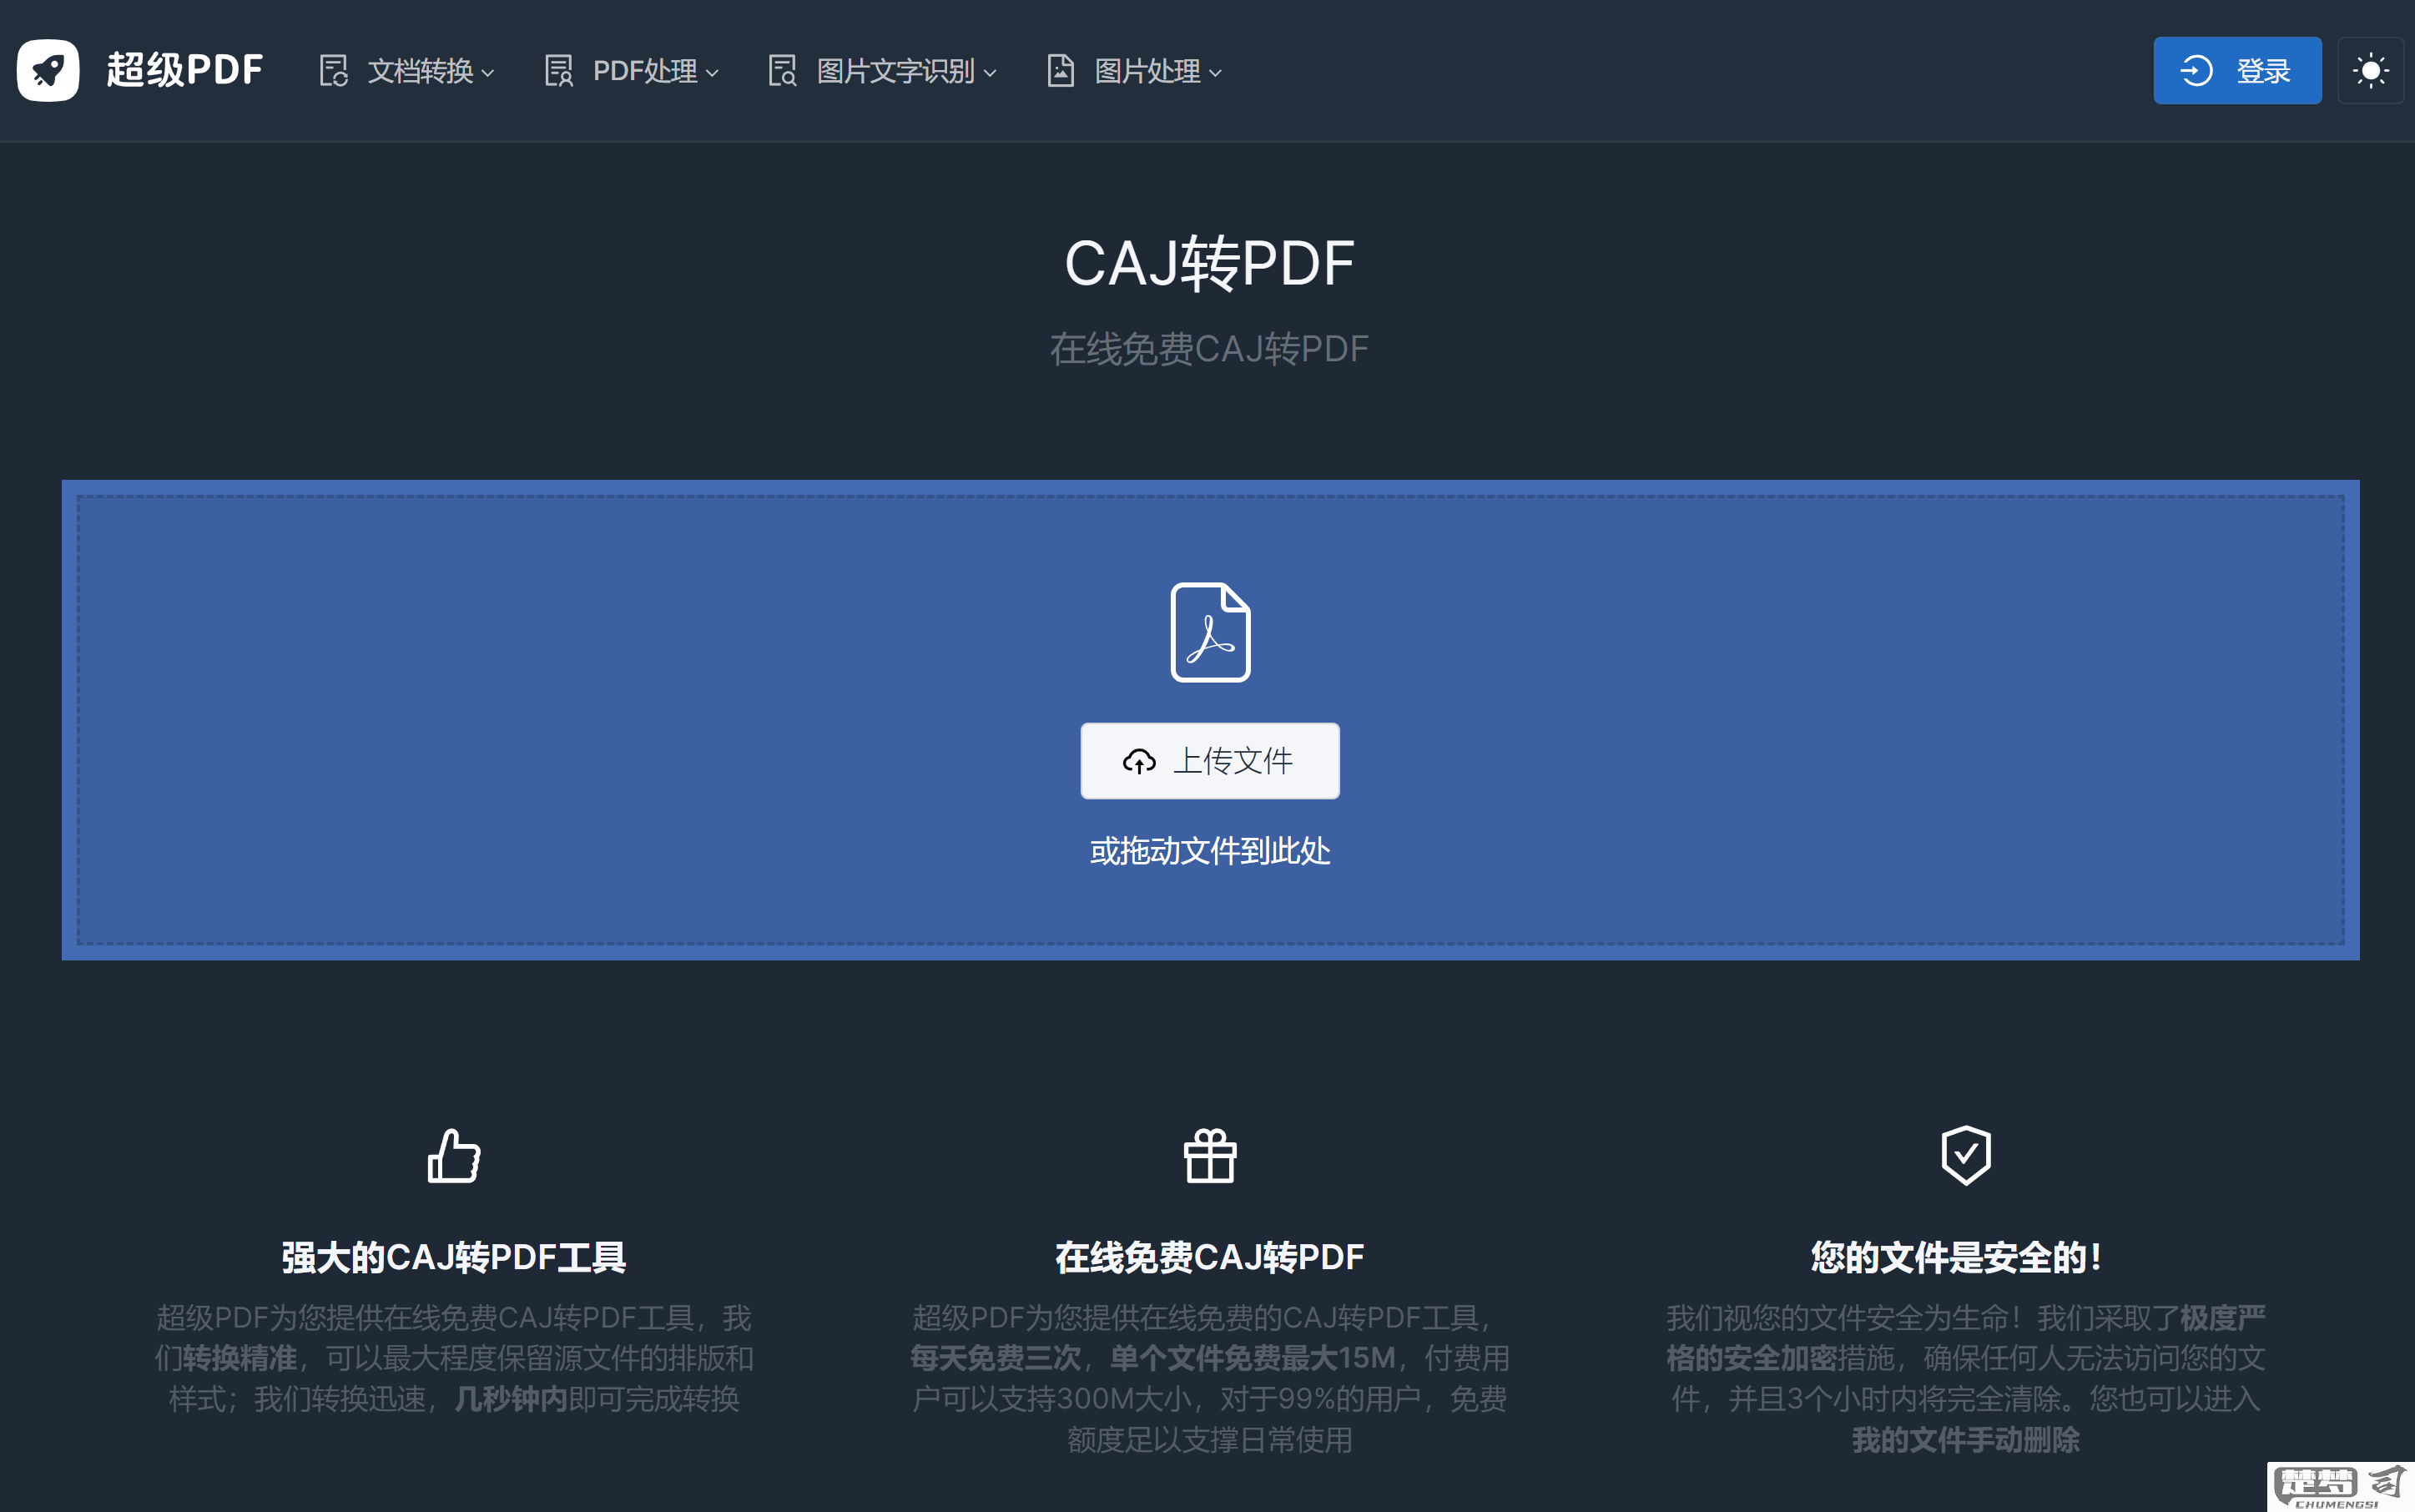Click the 或拖动文件到此处 text
This screenshot has height=1512, width=2415.
[1210, 851]
